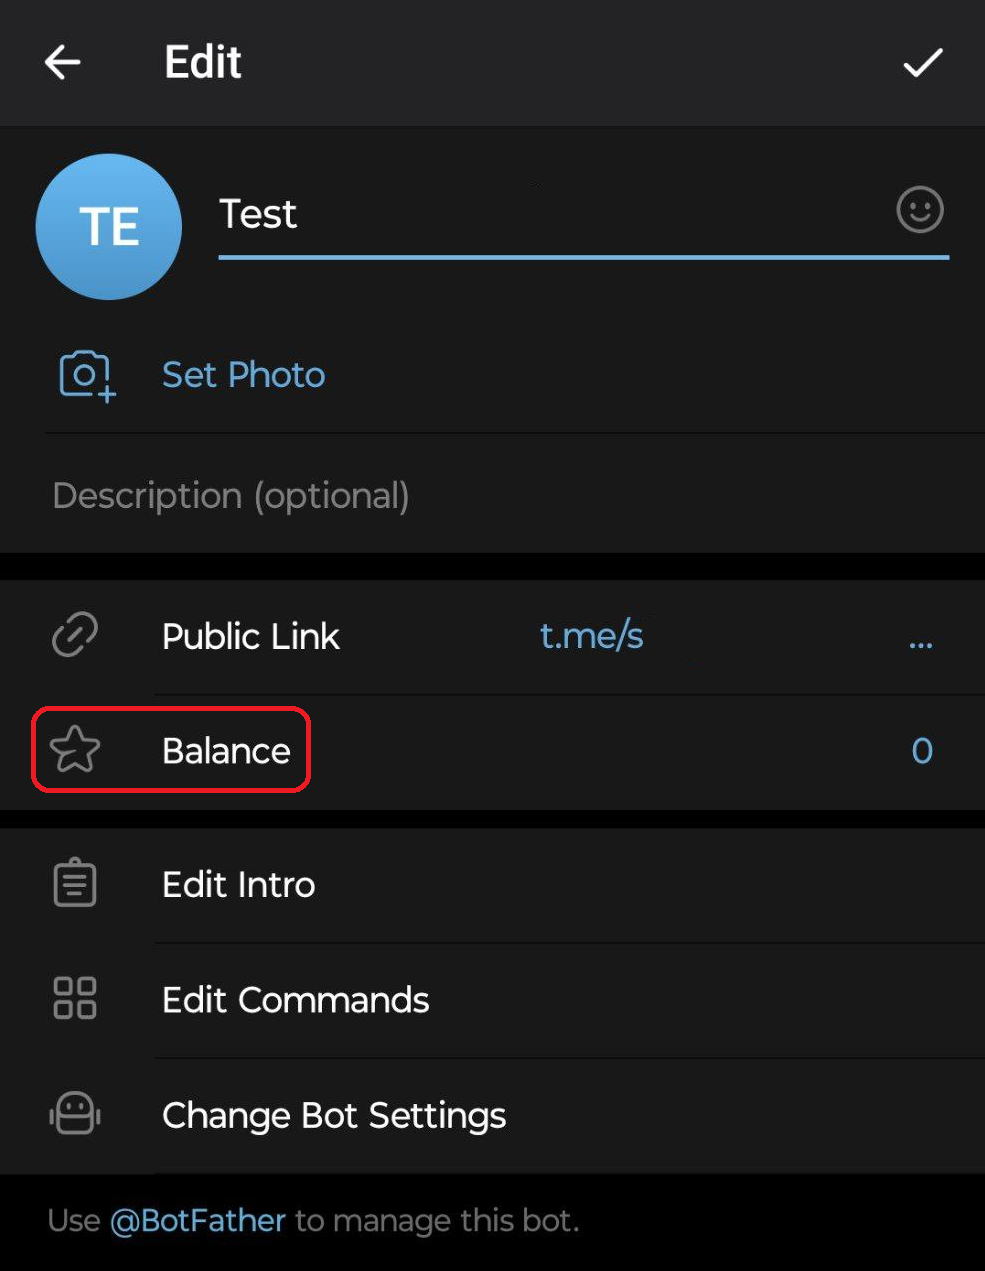The image size is (985, 1271).
Task: Tap the Set Photo link
Action: [x=243, y=375]
